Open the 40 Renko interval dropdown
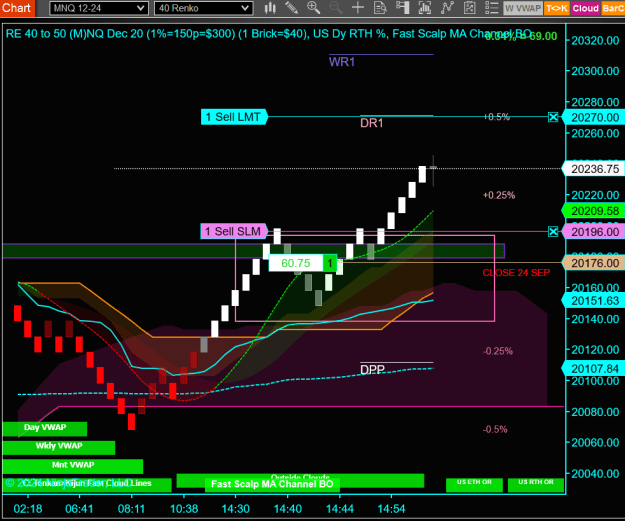Image resolution: width=625 pixels, height=521 pixels. click(204, 8)
